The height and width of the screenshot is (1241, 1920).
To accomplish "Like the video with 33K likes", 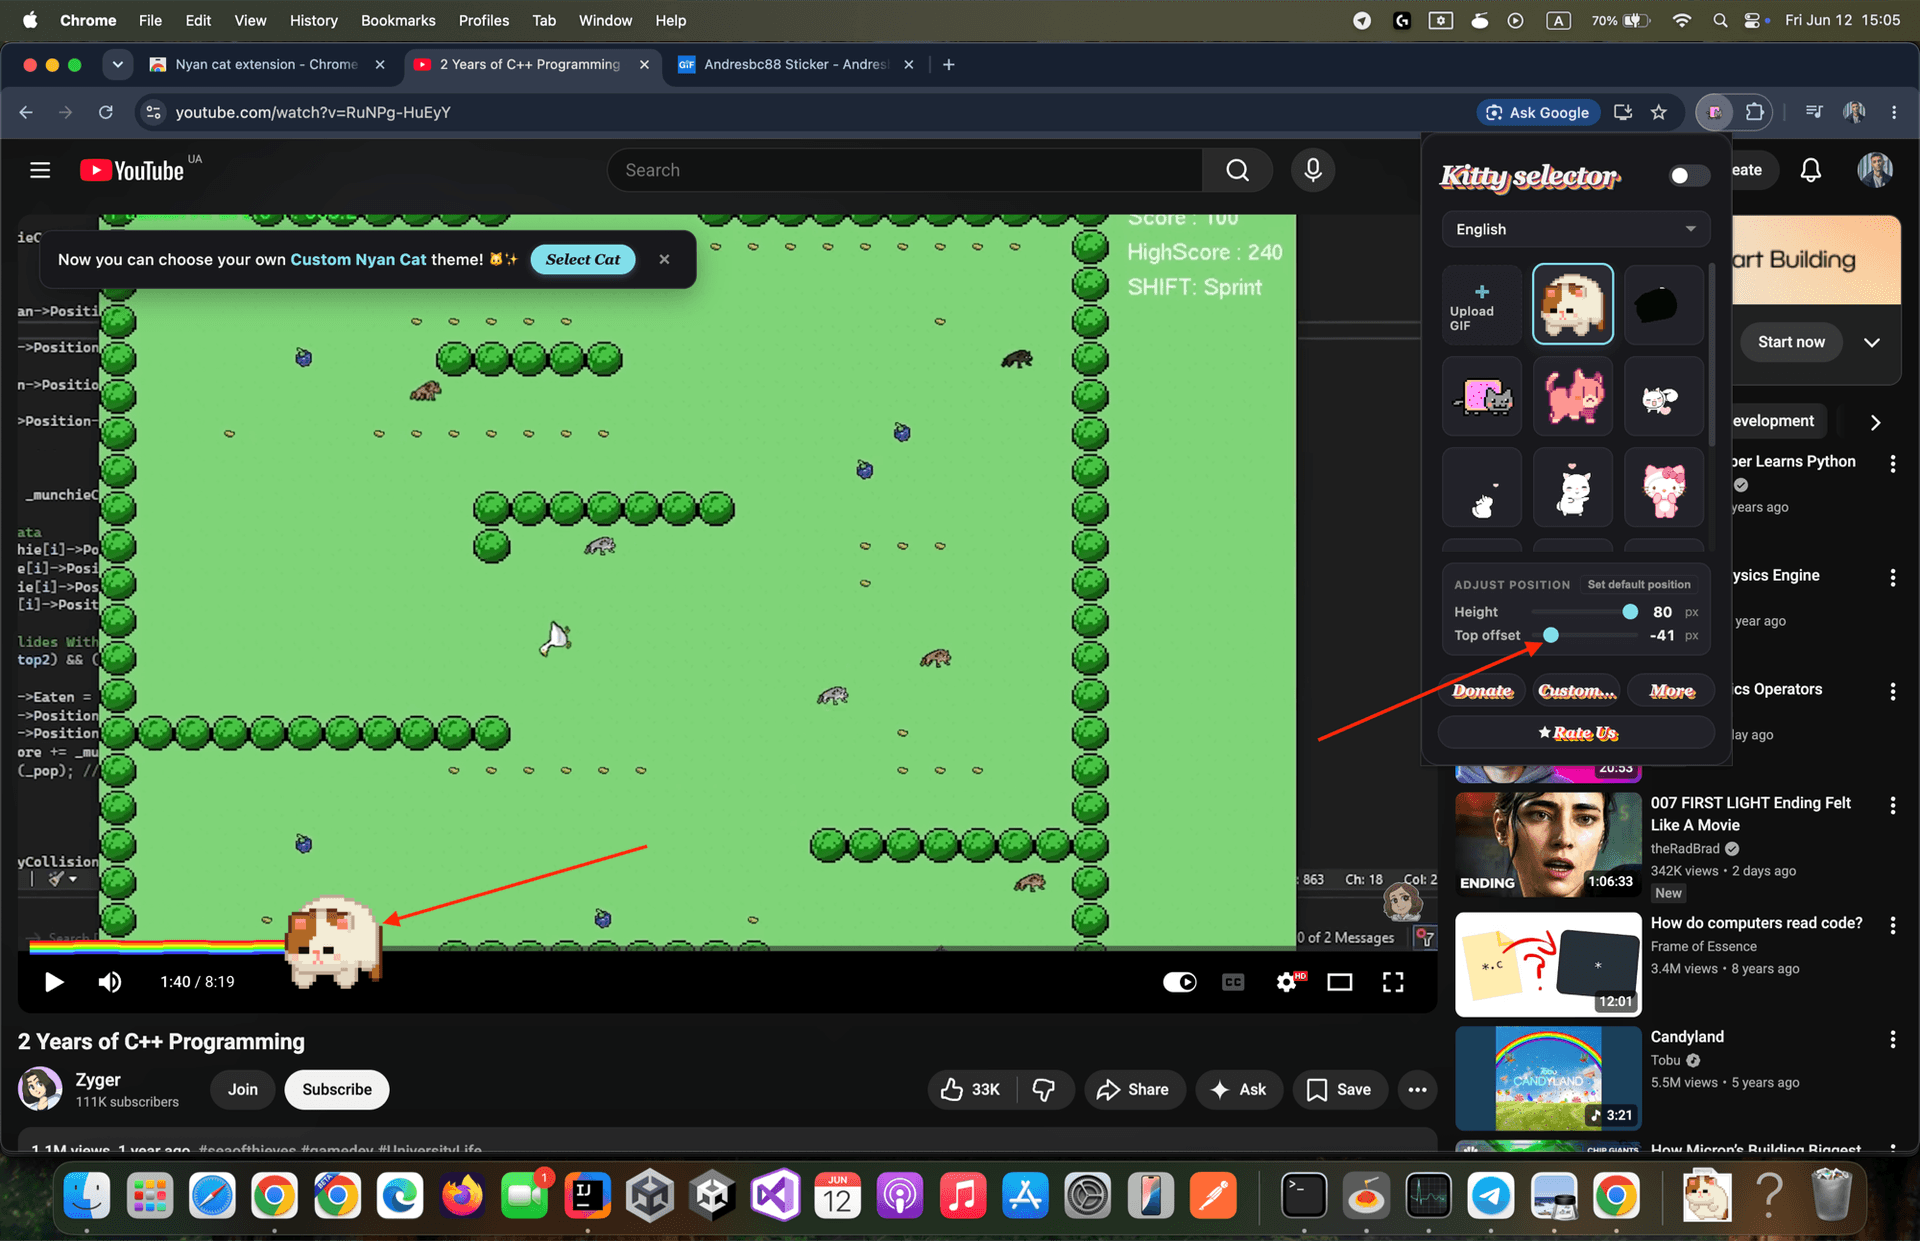I will pos(970,1089).
